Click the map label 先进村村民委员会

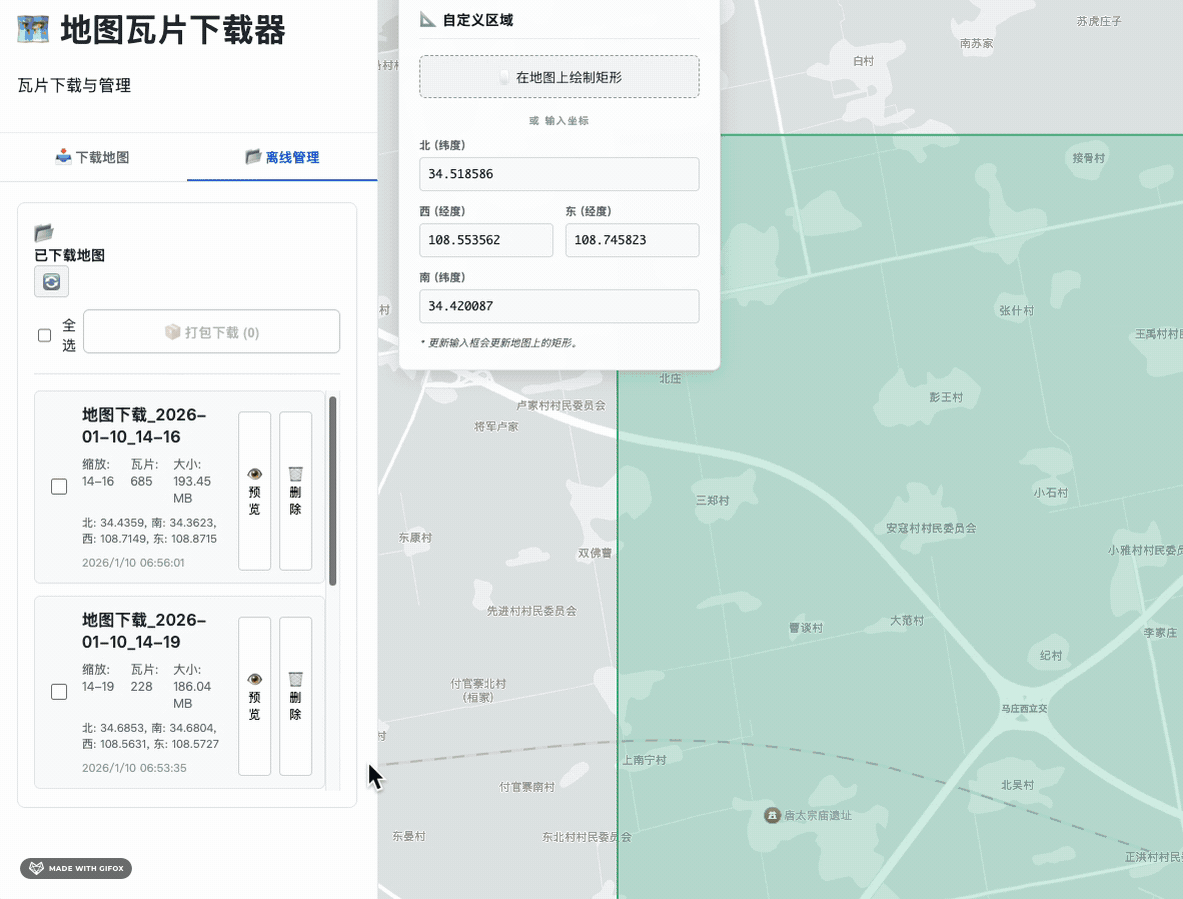coord(531,611)
